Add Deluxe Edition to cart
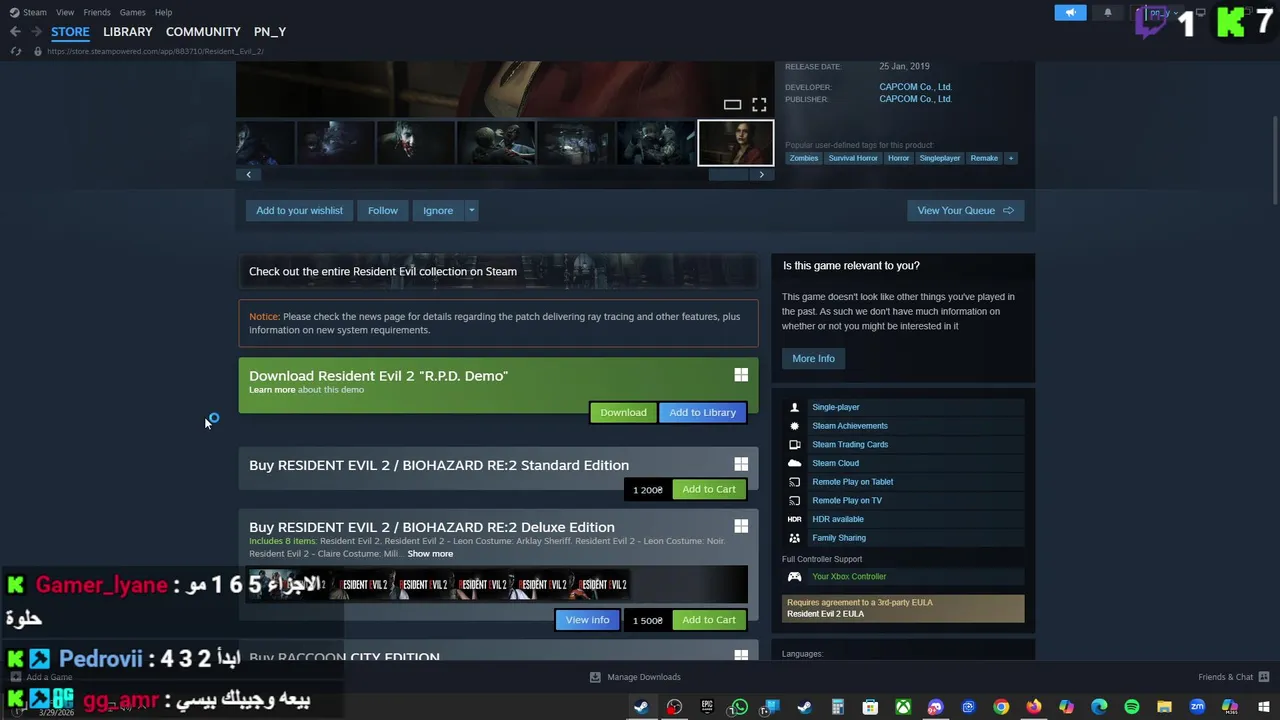This screenshot has height=720, width=1280. (709, 620)
